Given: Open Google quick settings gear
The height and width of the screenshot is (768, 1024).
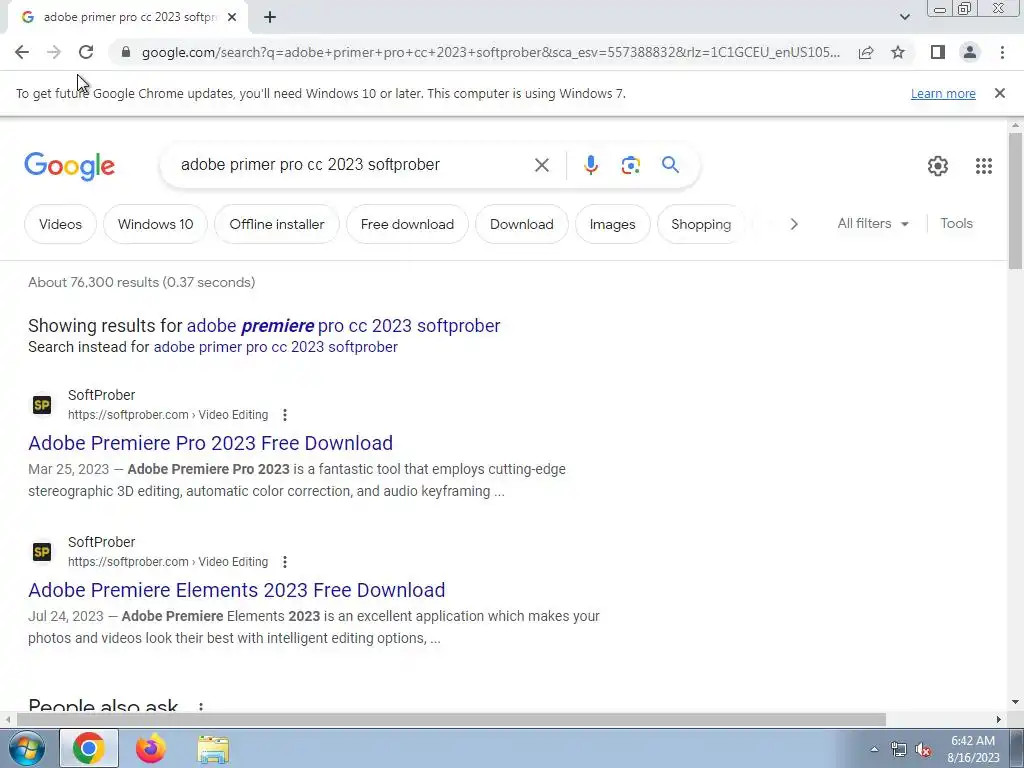Looking at the screenshot, I should (x=938, y=166).
